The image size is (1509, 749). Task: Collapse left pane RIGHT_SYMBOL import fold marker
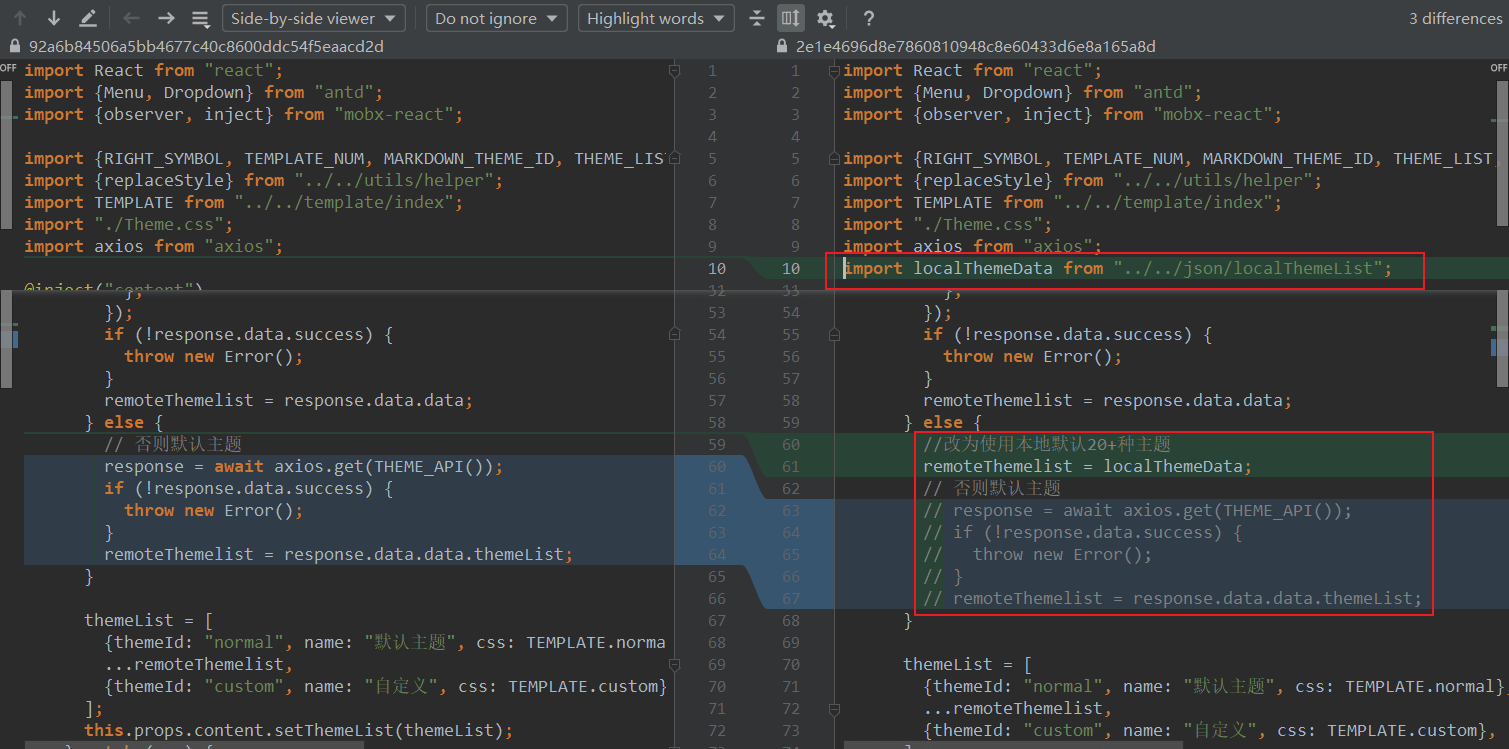(x=673, y=158)
